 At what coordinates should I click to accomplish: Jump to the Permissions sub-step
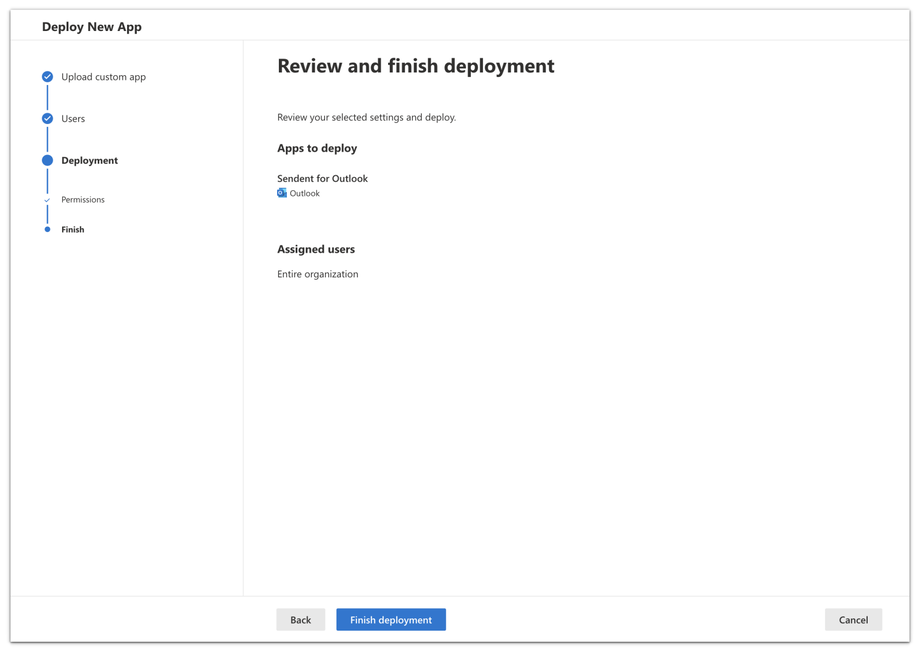83,200
